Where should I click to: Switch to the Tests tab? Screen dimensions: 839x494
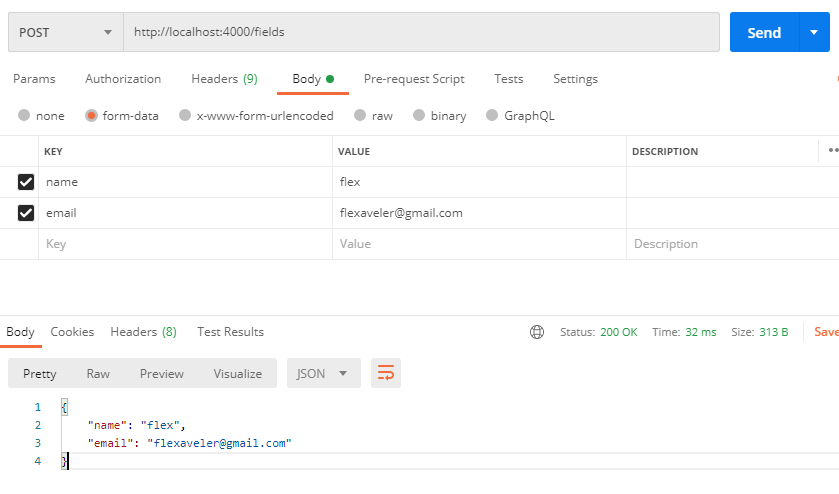point(509,79)
